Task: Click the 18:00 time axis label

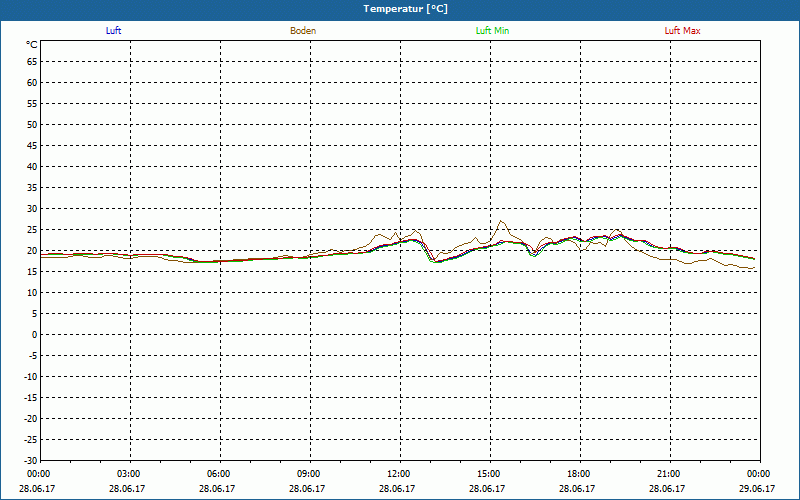Action: click(x=579, y=474)
